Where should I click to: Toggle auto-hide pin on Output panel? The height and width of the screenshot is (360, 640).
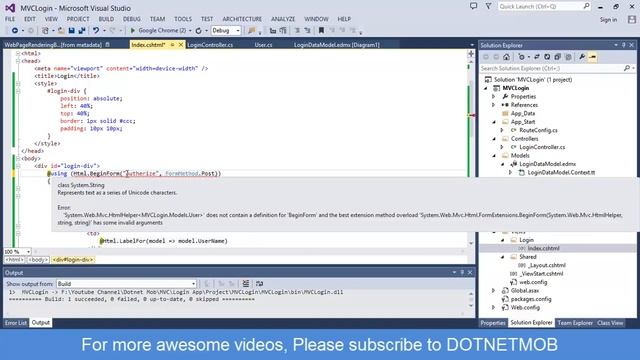pos(462,273)
